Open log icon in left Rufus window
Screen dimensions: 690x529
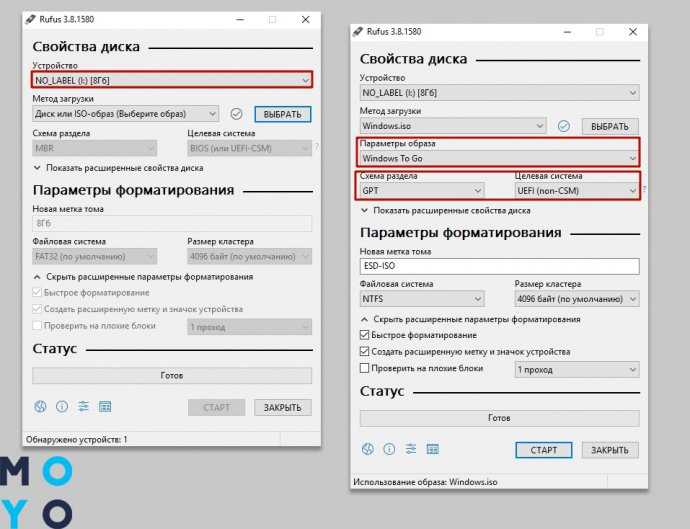click(x=105, y=406)
